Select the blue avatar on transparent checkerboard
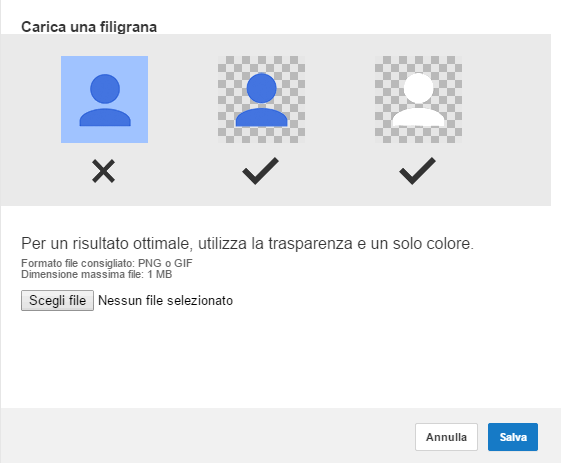The image size is (561, 463). click(262, 99)
